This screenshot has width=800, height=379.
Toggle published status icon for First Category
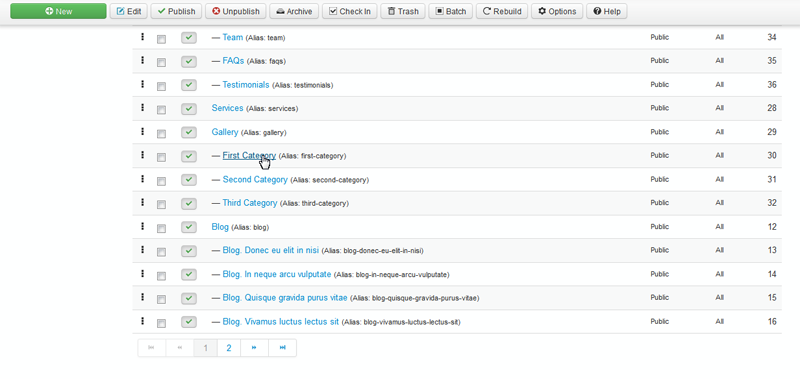[x=189, y=156]
